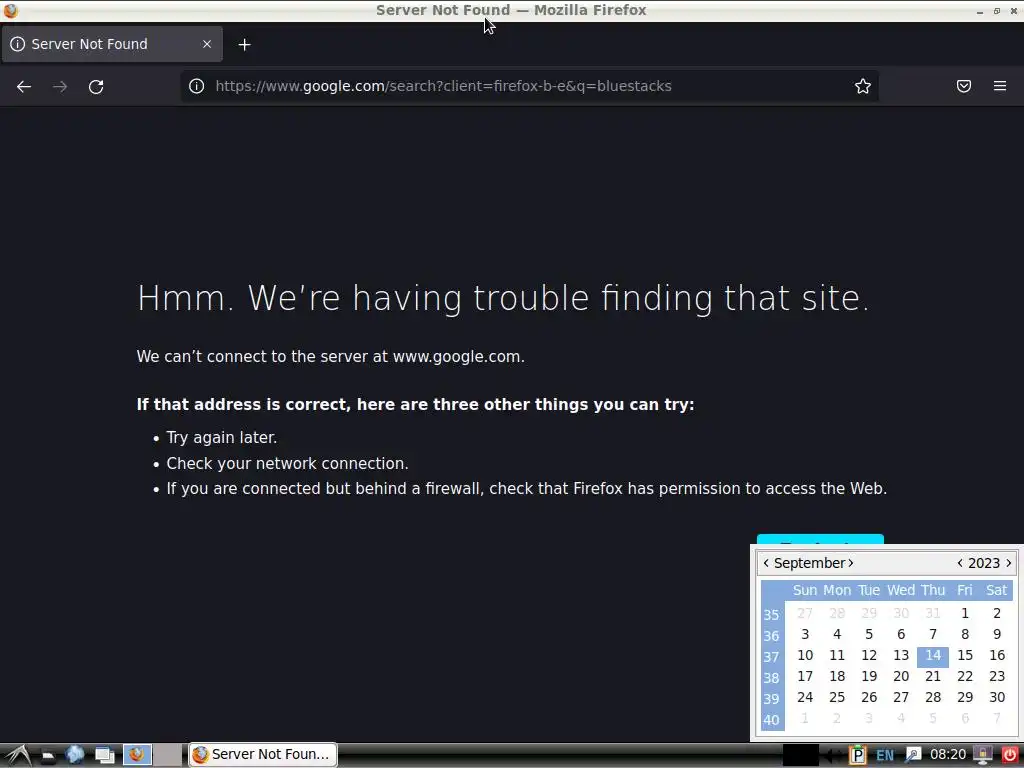Open a new tab
The width and height of the screenshot is (1024, 768).
tap(244, 44)
